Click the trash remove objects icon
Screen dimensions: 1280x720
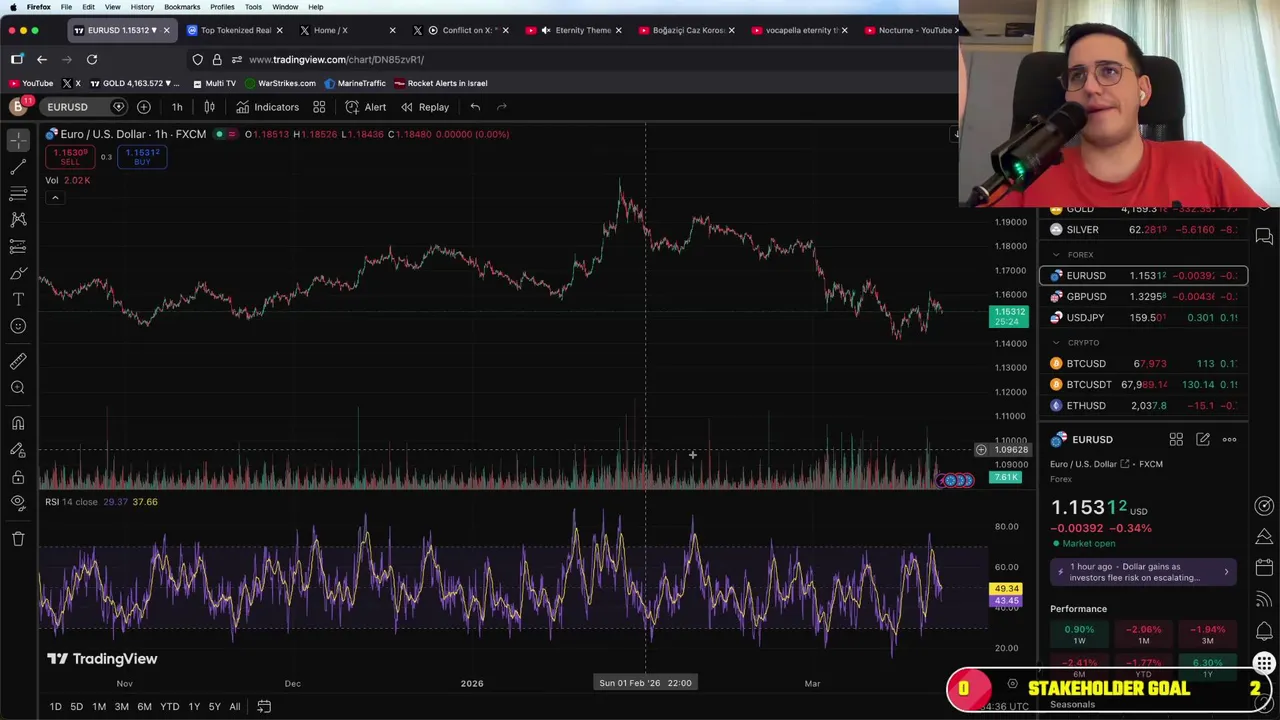coord(18,539)
